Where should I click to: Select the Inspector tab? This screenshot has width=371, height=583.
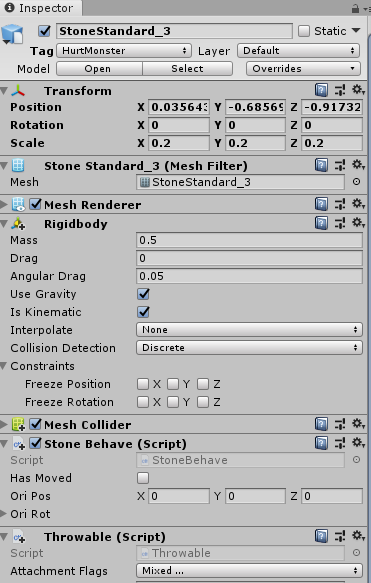point(39,8)
